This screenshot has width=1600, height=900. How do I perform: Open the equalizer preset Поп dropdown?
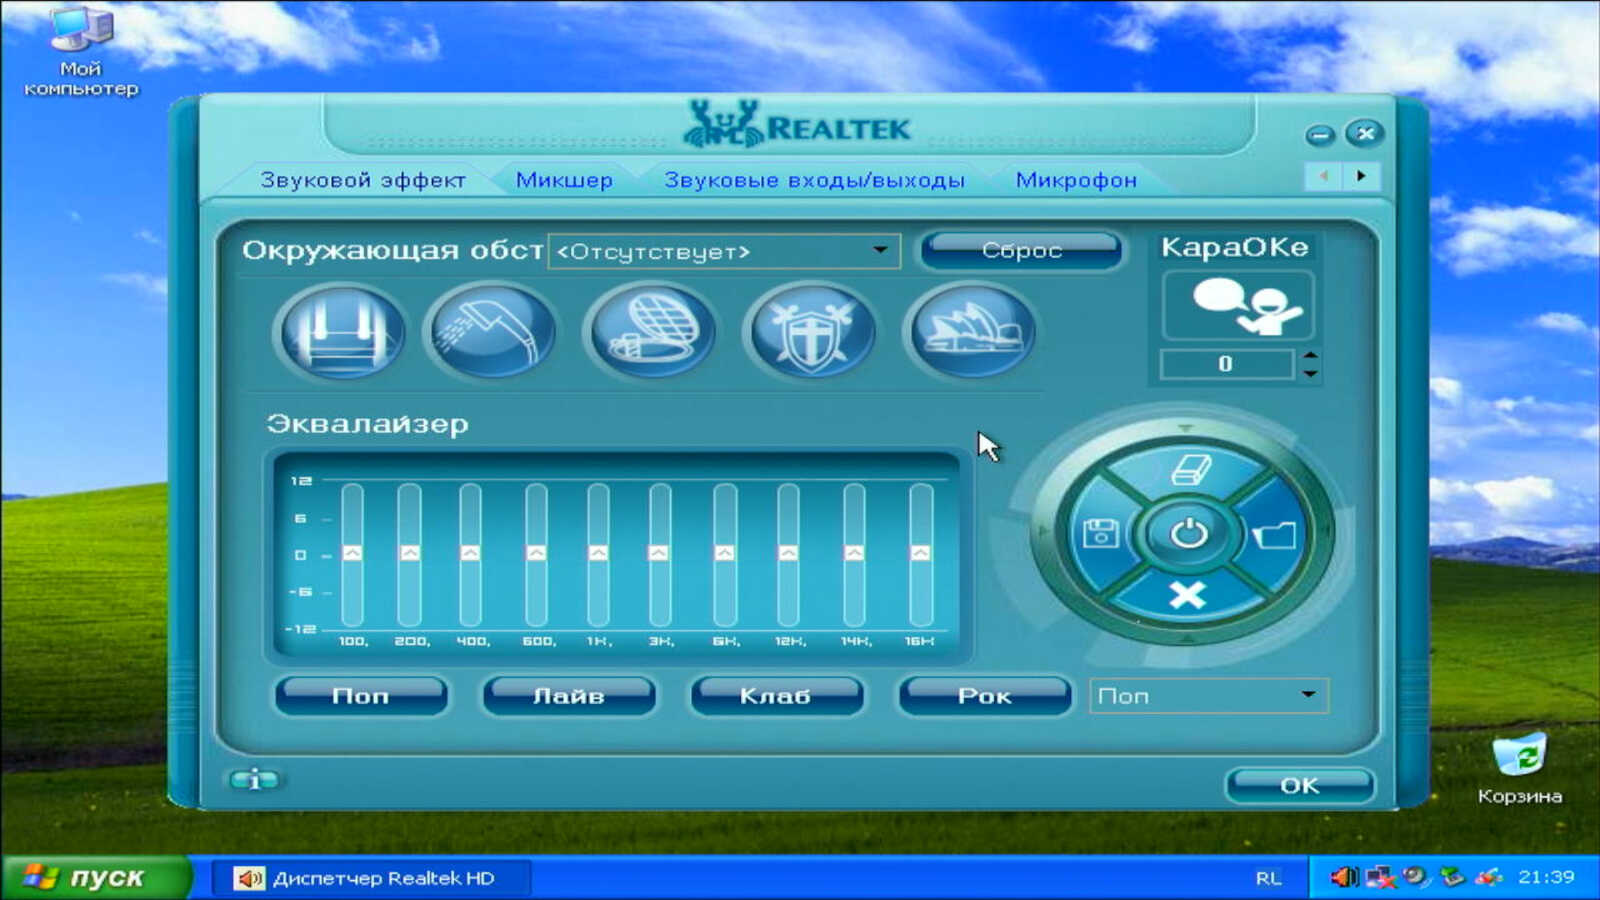pos(1208,696)
